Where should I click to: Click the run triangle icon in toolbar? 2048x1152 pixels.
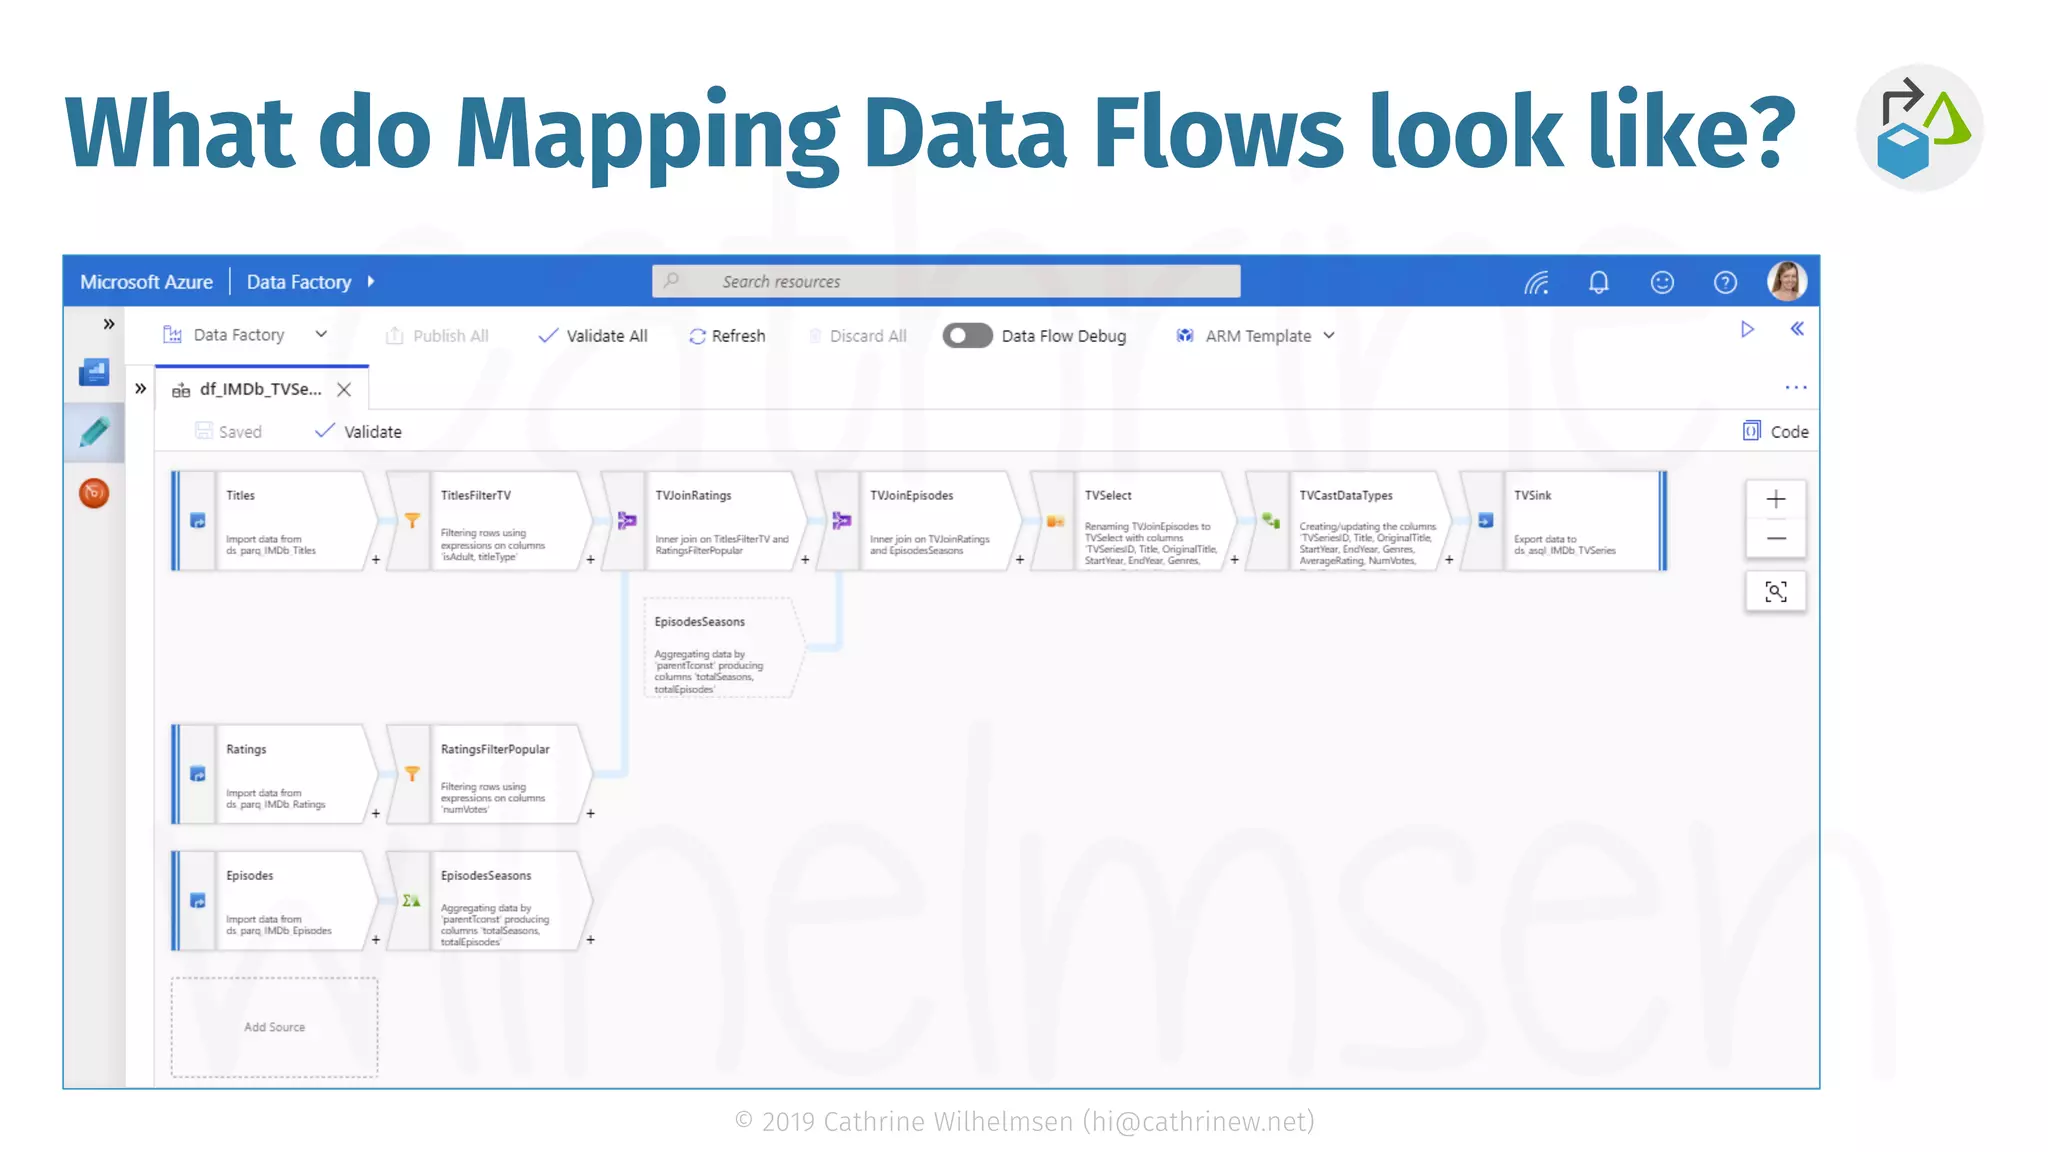pos(1747,329)
